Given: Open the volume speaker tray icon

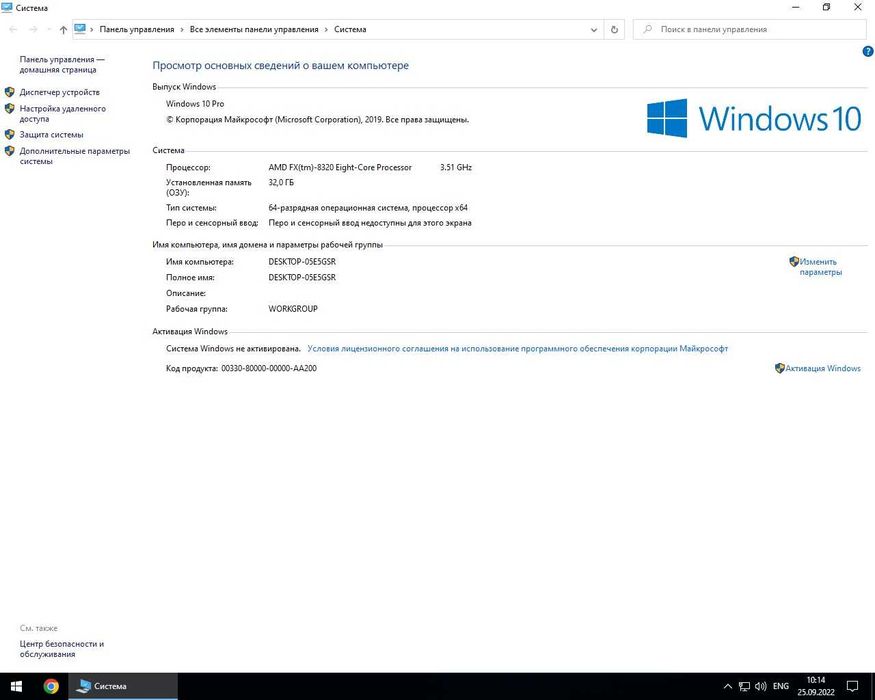Looking at the screenshot, I should pyautogui.click(x=760, y=686).
